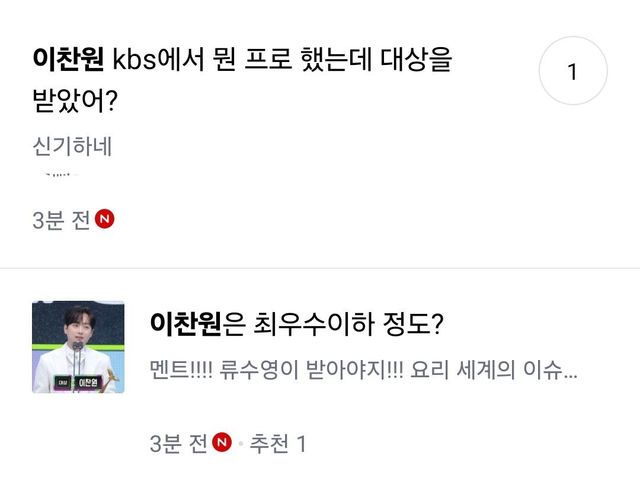Open comments via the circled 1 counter
Screen dimensions: 640x489
point(572,72)
